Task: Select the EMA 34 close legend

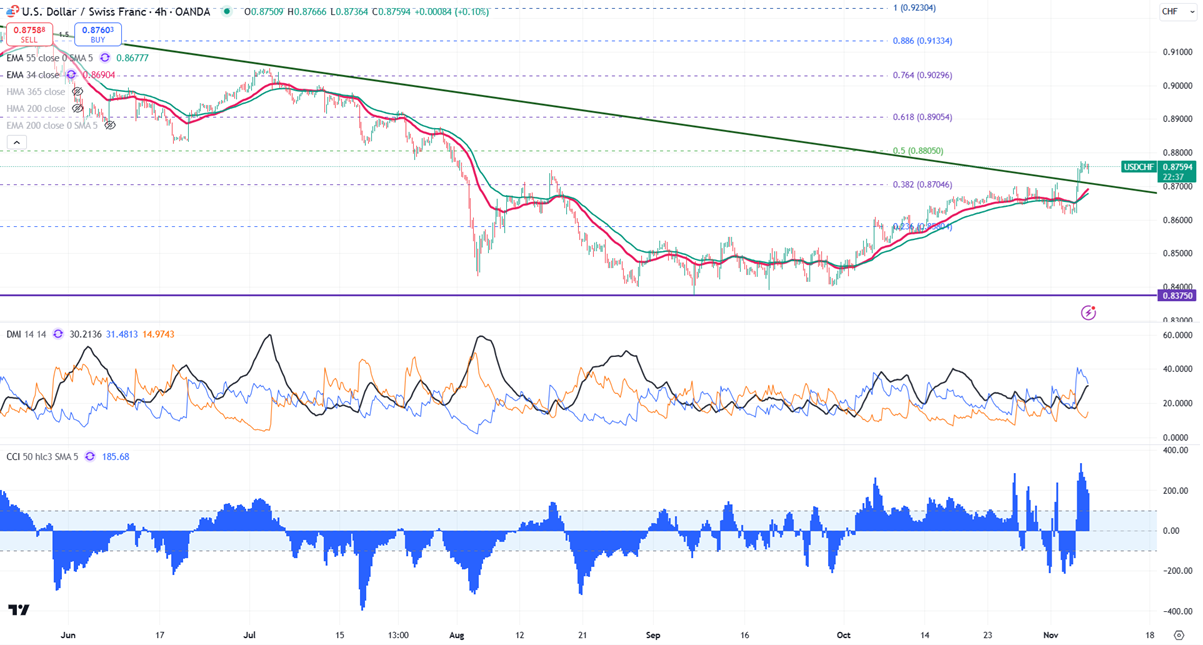Action: coord(34,75)
